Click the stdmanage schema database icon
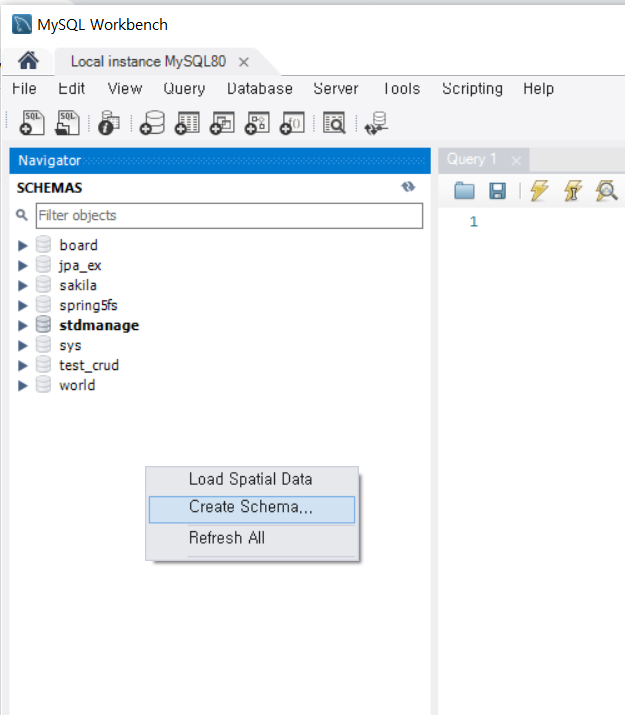 point(43,325)
